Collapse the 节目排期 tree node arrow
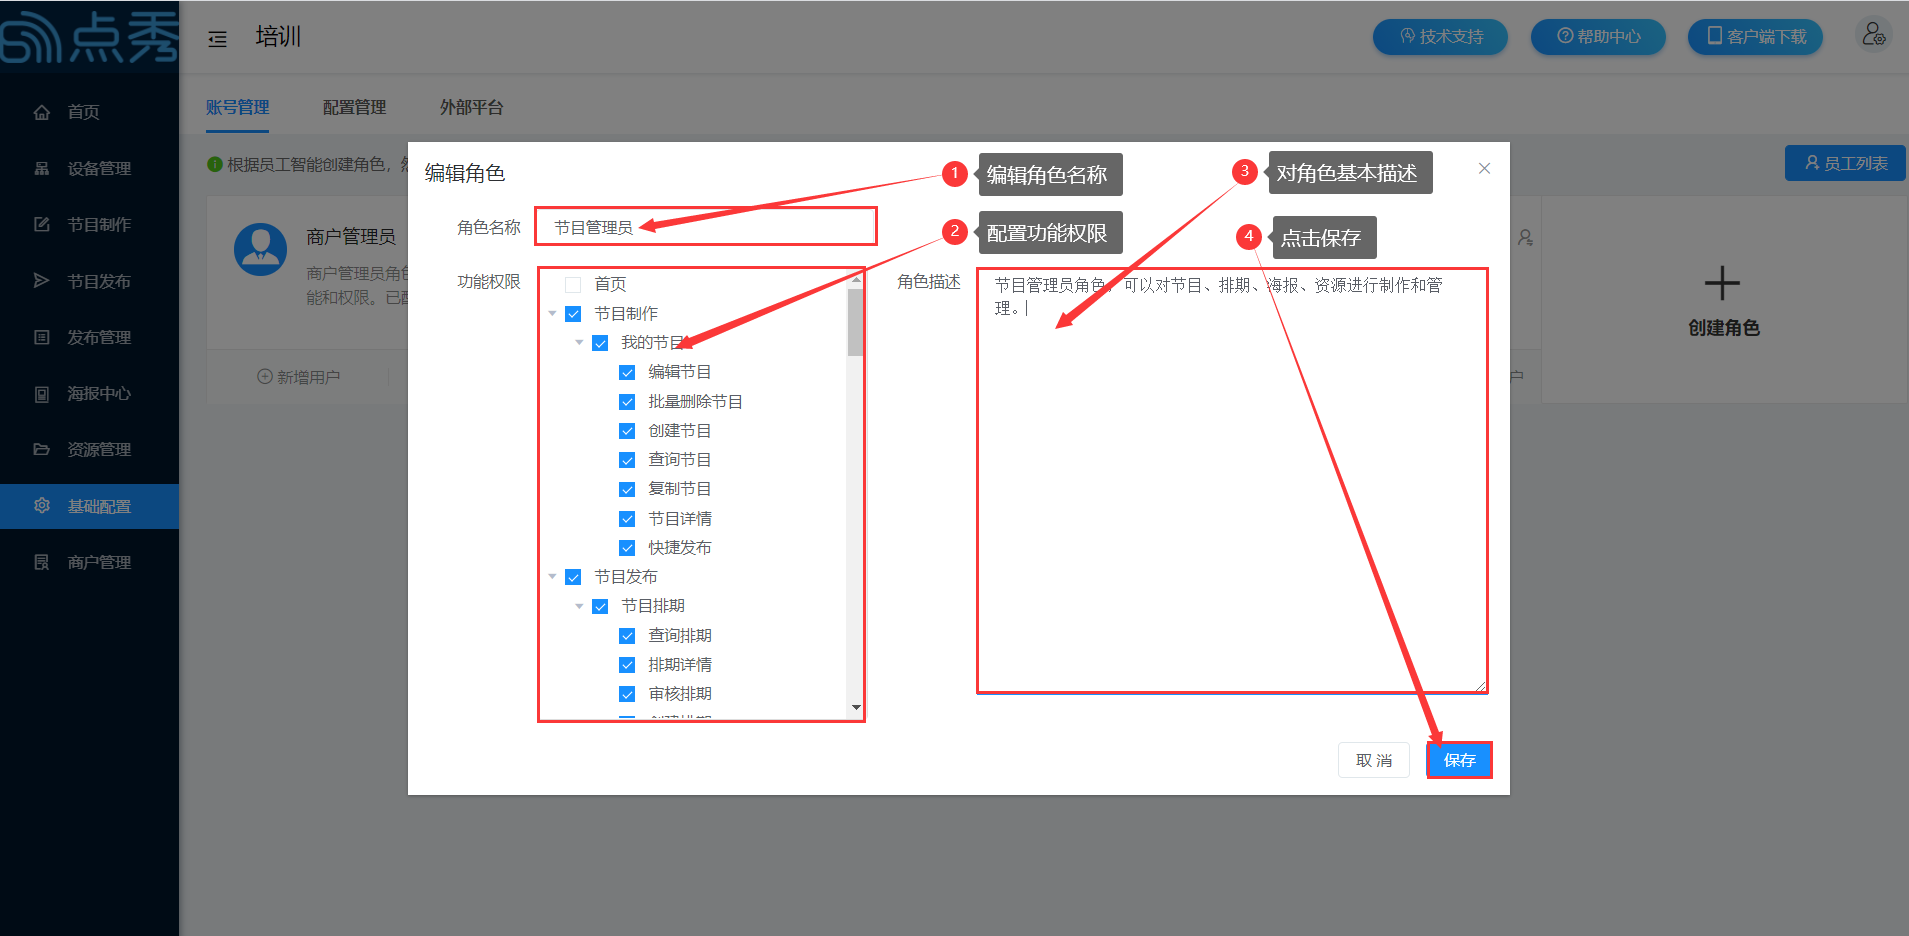This screenshot has height=936, width=1909. 579,606
